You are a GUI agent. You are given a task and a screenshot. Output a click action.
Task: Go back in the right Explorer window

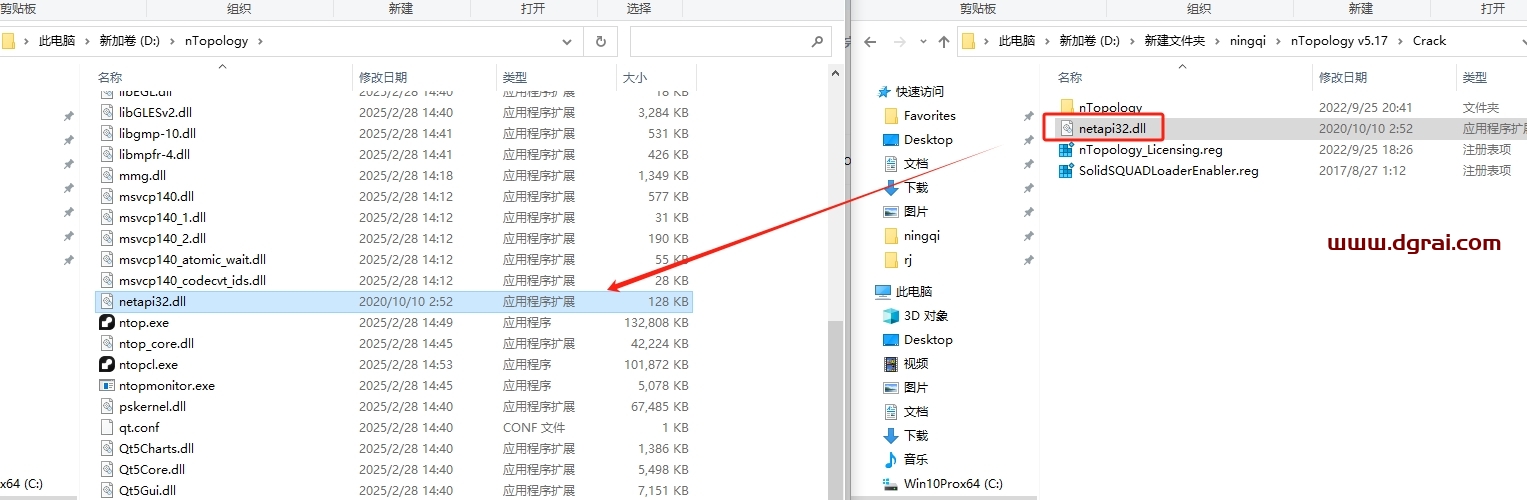click(x=870, y=42)
